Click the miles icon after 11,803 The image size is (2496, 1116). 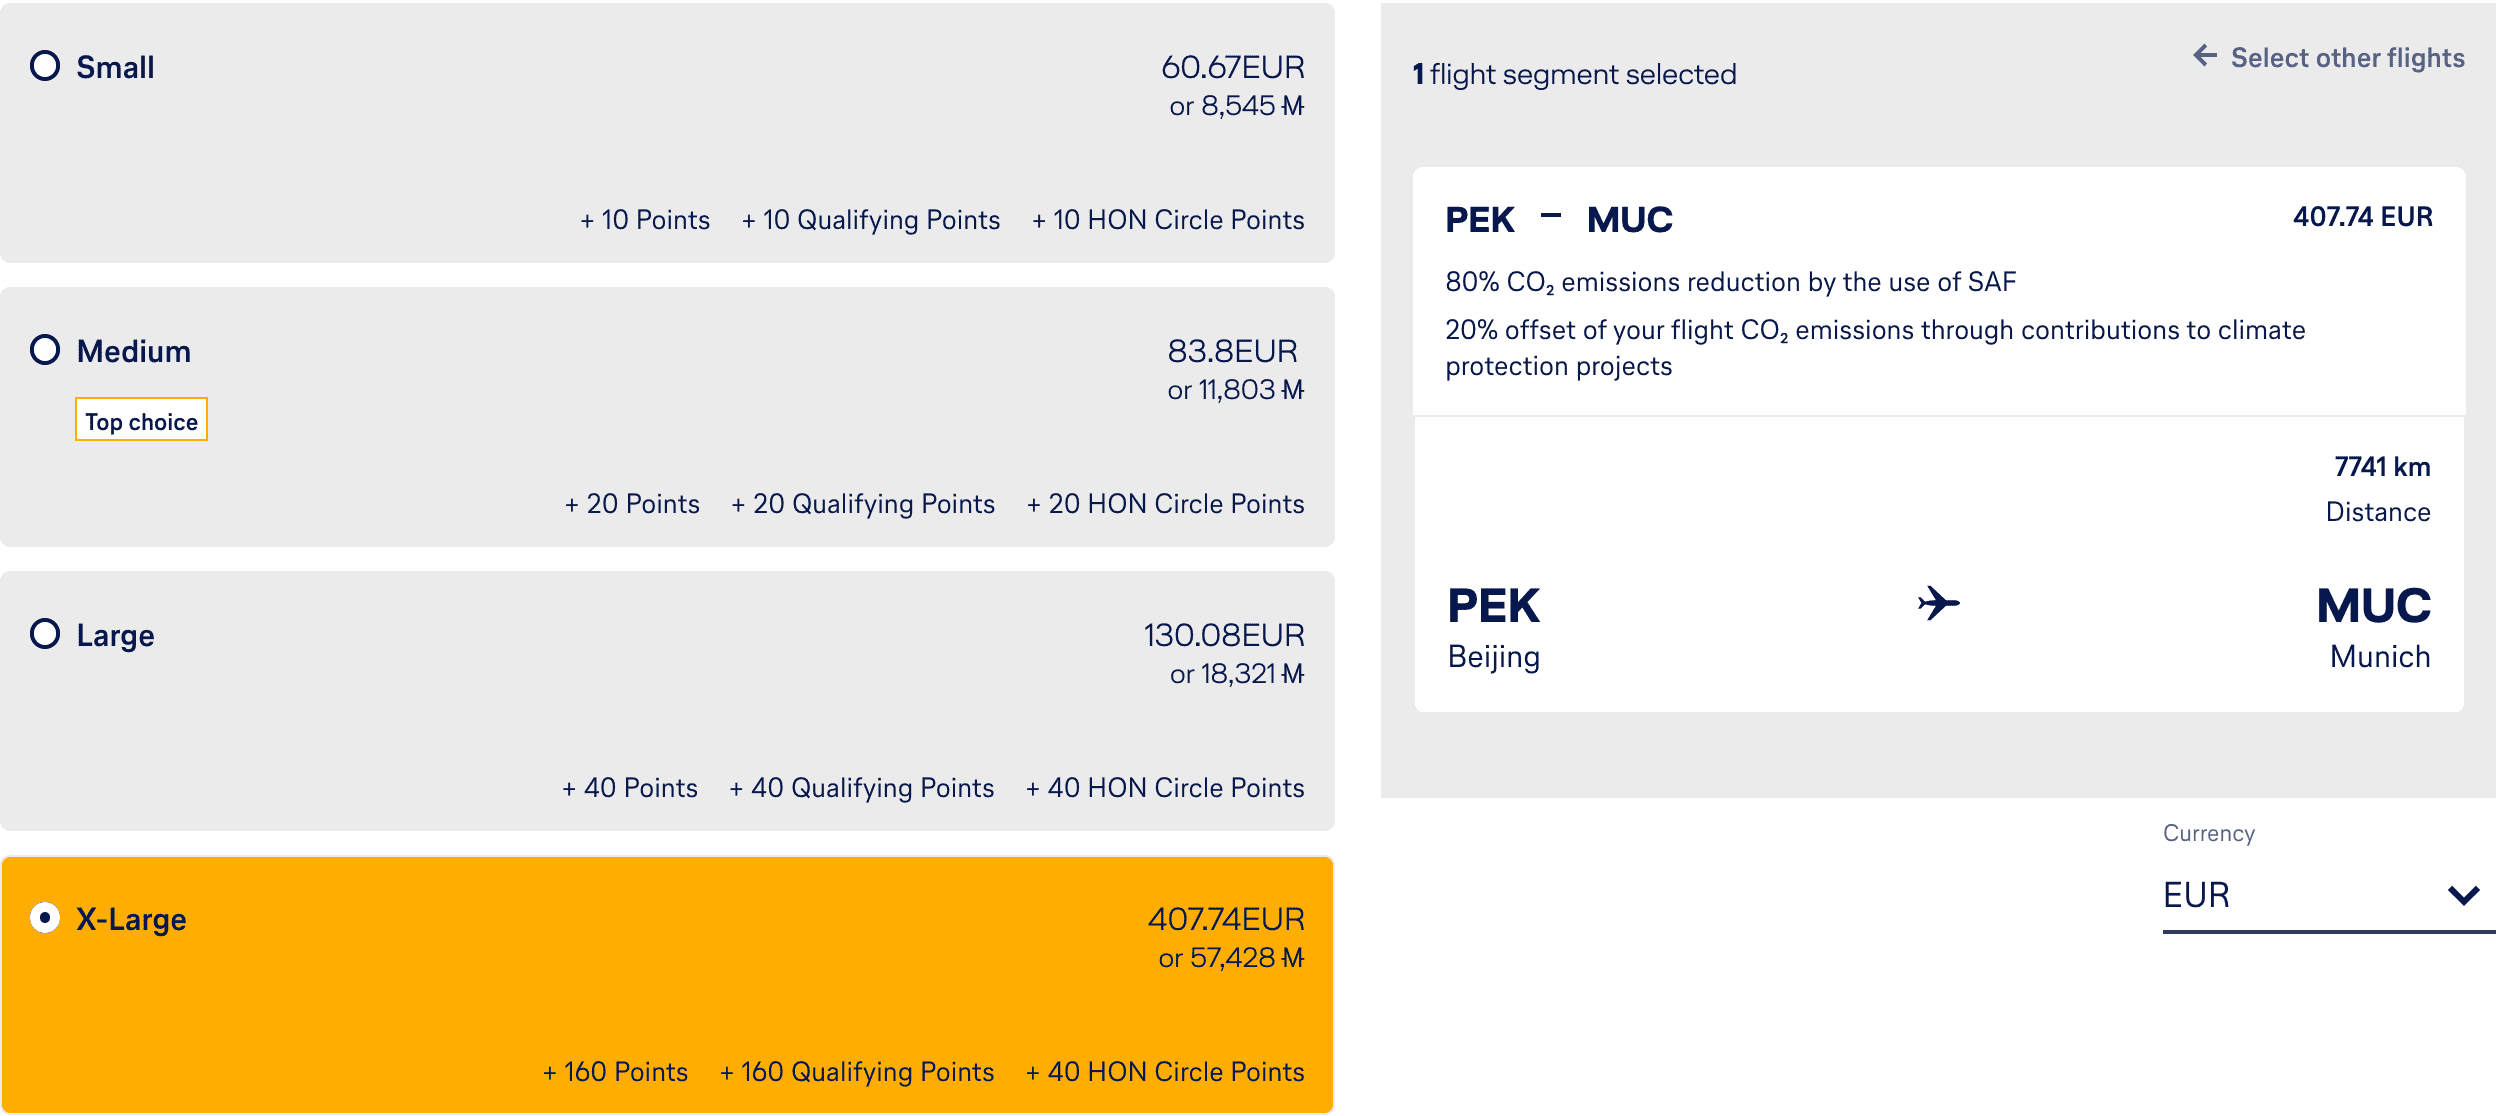1293,390
